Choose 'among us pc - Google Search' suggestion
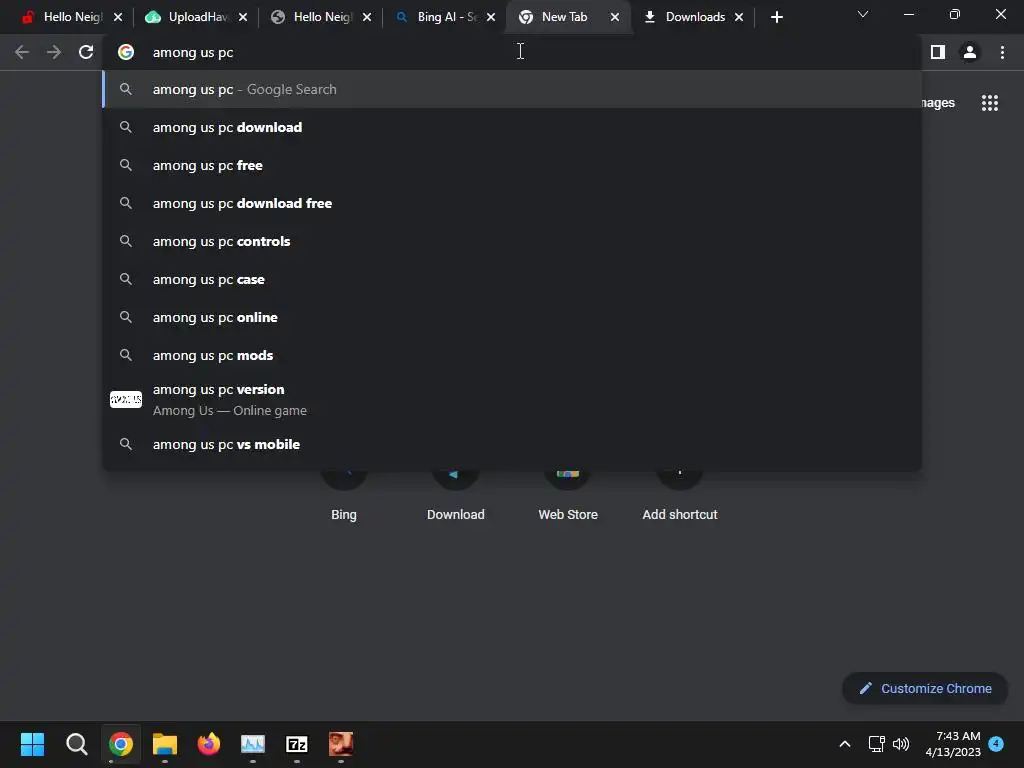Viewport: 1024px width, 768px height. pos(512,89)
